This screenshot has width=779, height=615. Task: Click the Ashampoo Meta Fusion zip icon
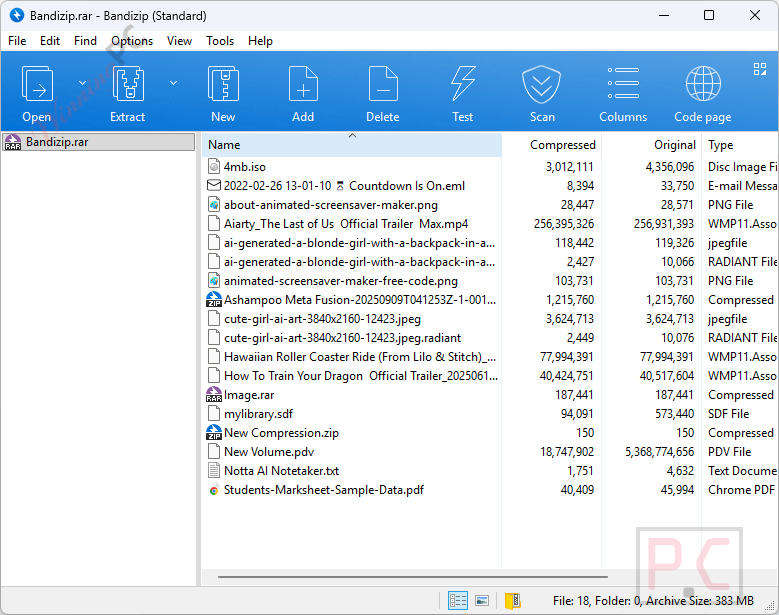coord(214,299)
